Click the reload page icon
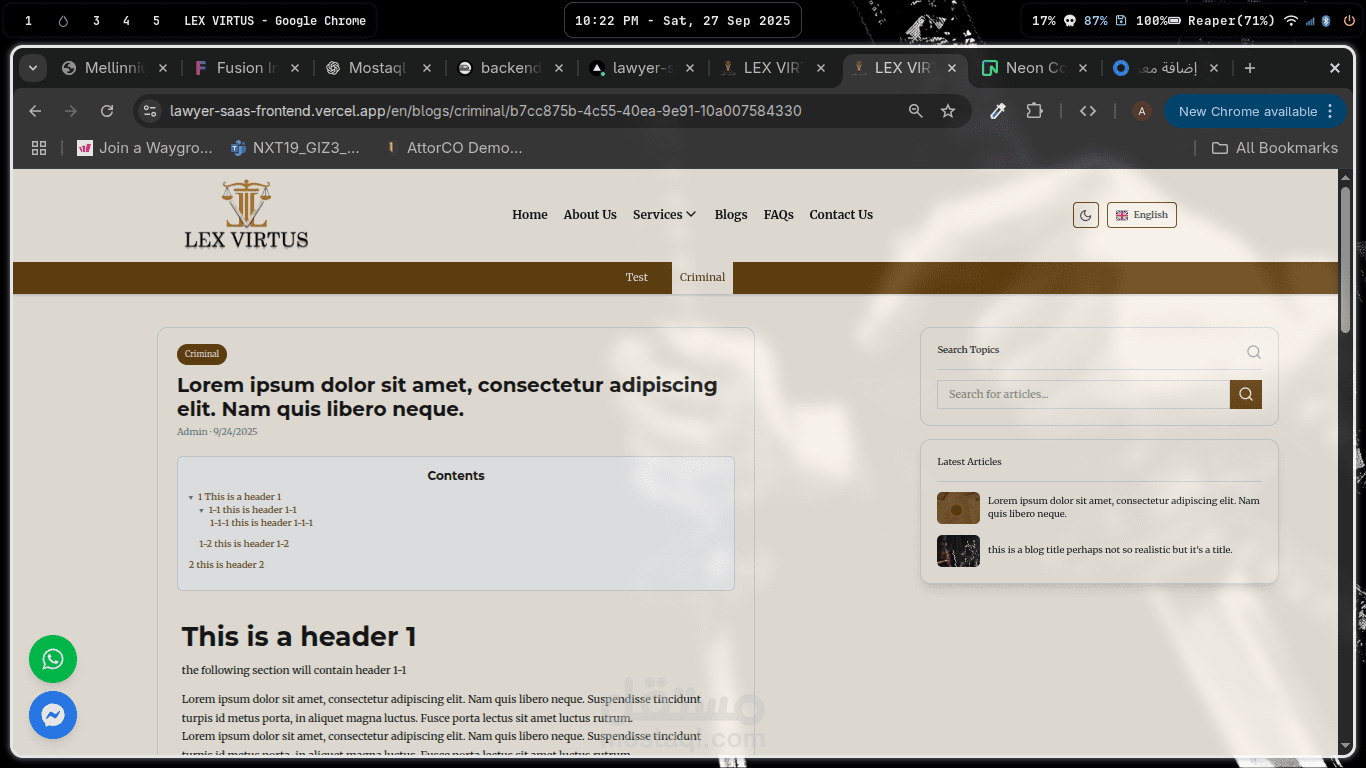 [107, 111]
